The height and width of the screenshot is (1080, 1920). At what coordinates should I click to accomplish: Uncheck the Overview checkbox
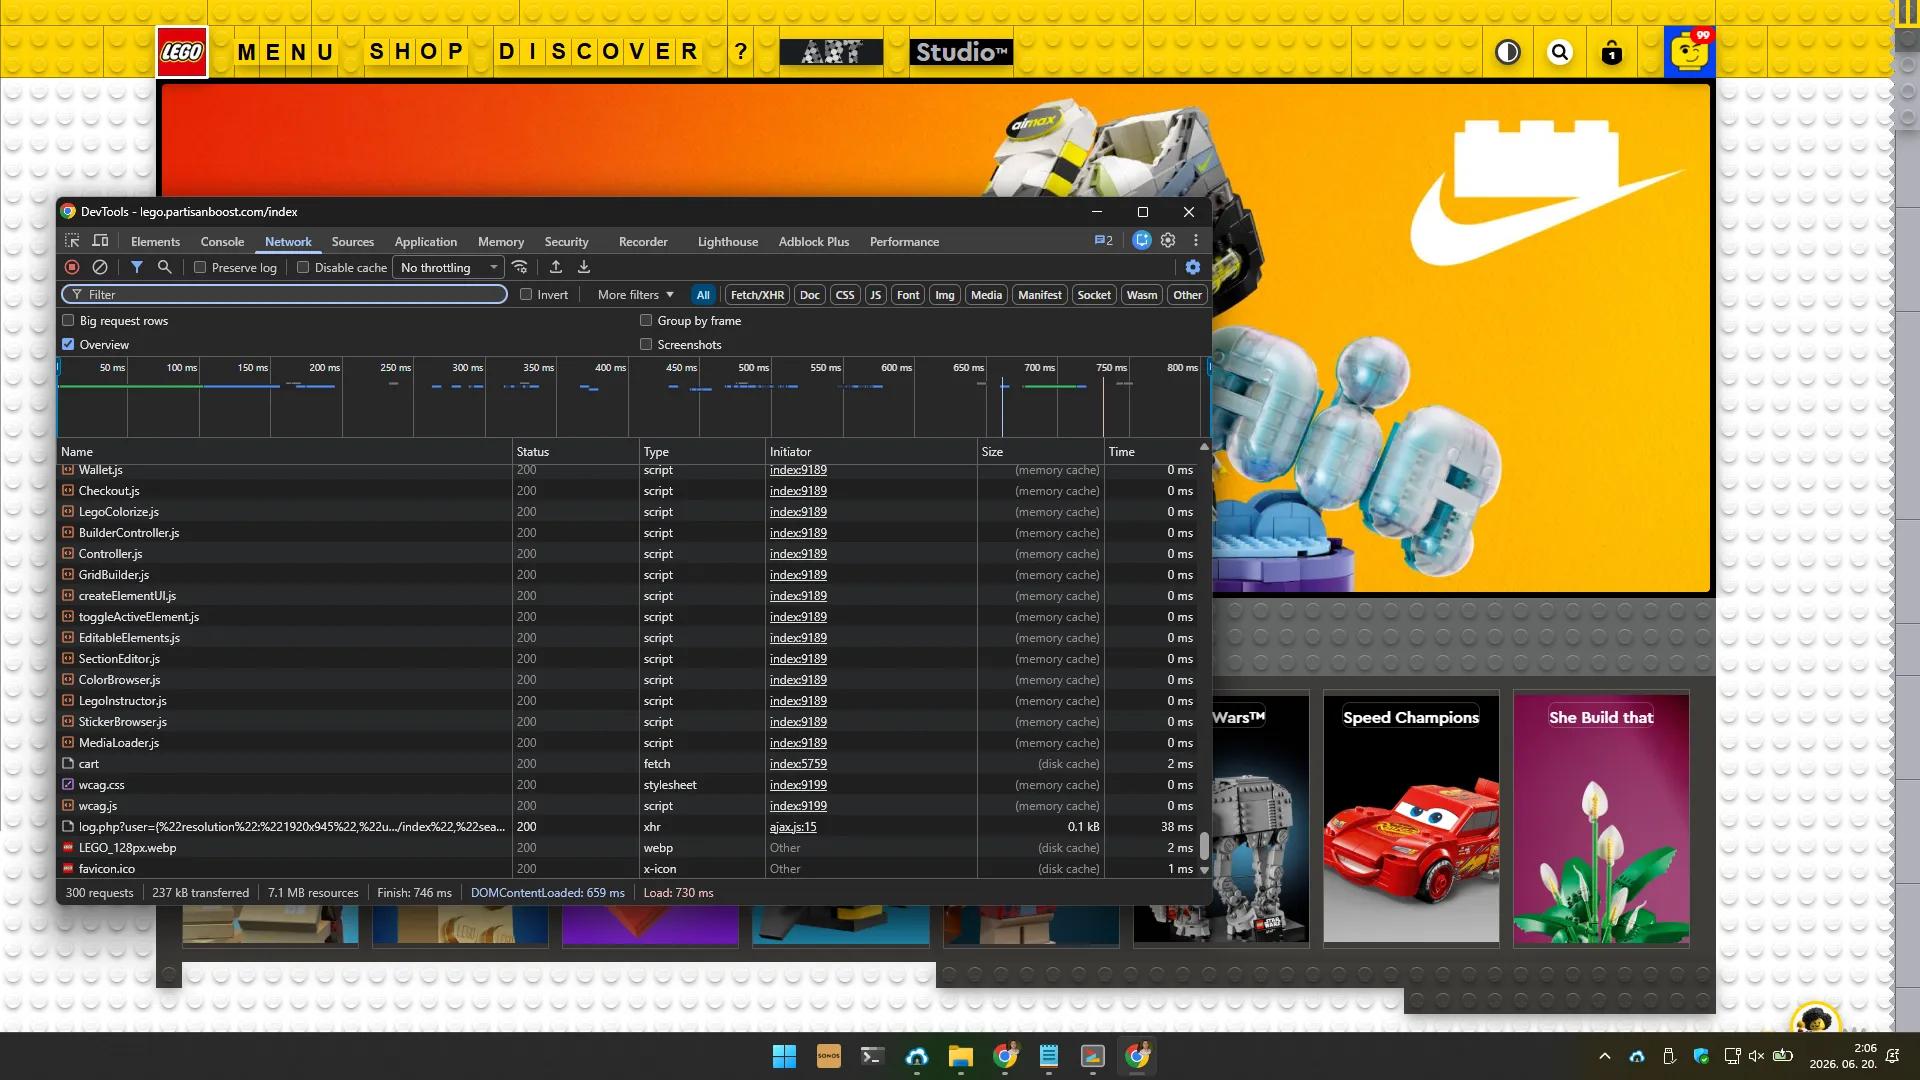click(x=68, y=344)
